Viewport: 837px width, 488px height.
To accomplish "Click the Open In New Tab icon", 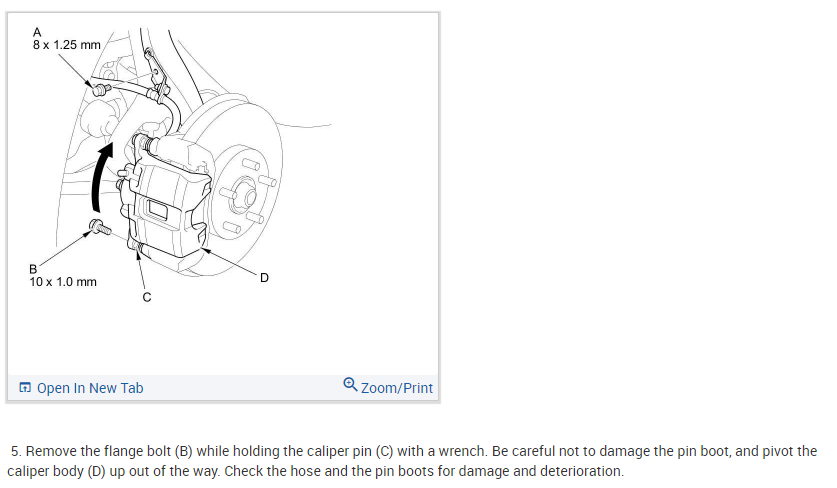I will pyautogui.click(x=25, y=388).
